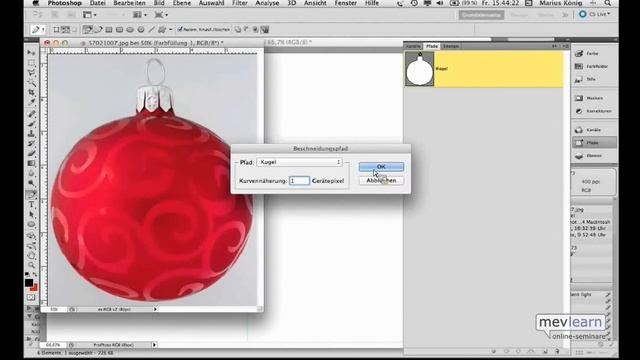Expand the front document status bar arrow
Image resolution: width=640 pixels, height=360 pixels.
click(x=155, y=309)
